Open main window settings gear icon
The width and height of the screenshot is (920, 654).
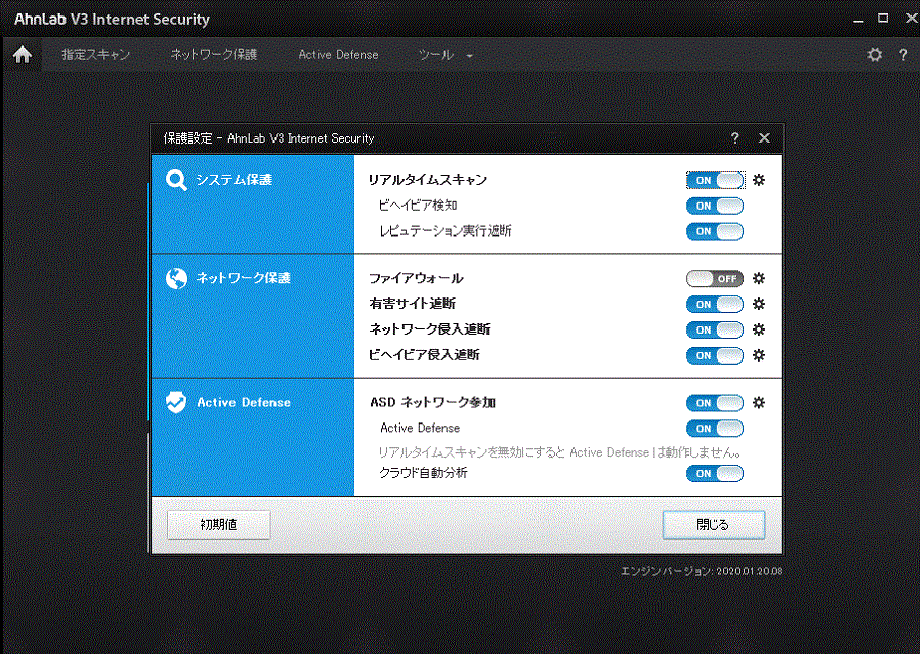point(874,55)
